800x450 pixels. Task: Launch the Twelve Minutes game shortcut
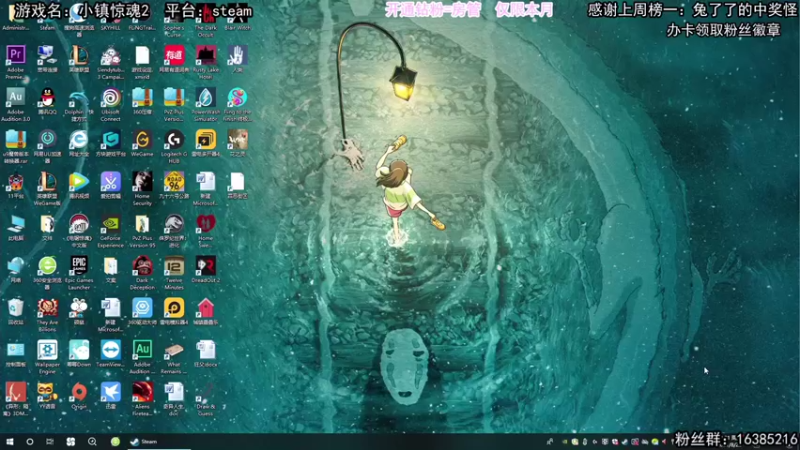tap(174, 266)
